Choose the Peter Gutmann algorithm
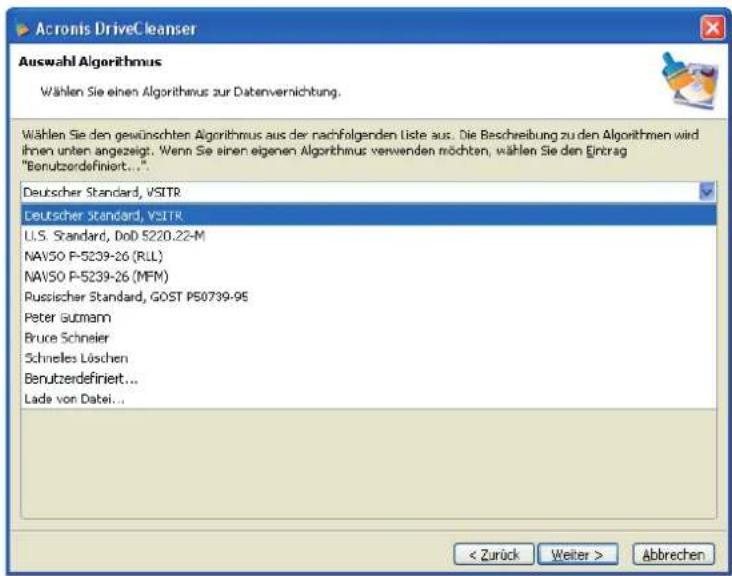 [368, 317]
